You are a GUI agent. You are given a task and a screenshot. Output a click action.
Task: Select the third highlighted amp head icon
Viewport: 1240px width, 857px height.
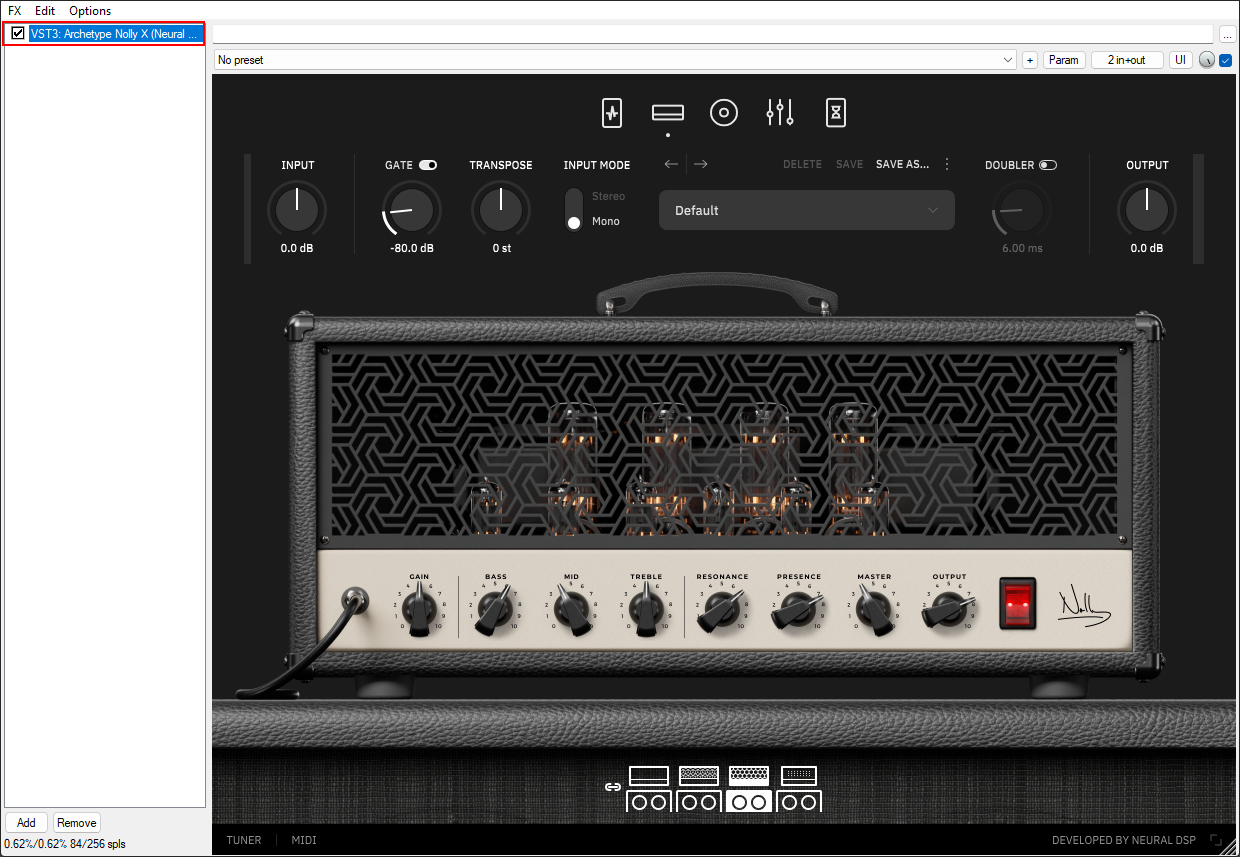coord(749,776)
